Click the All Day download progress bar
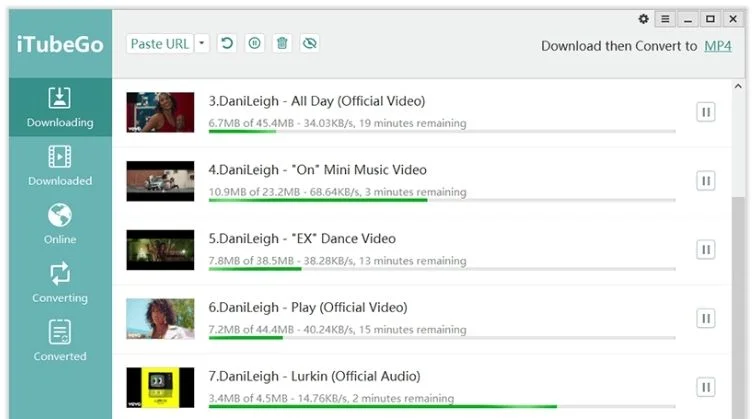This screenshot has width=754, height=419. click(442, 131)
